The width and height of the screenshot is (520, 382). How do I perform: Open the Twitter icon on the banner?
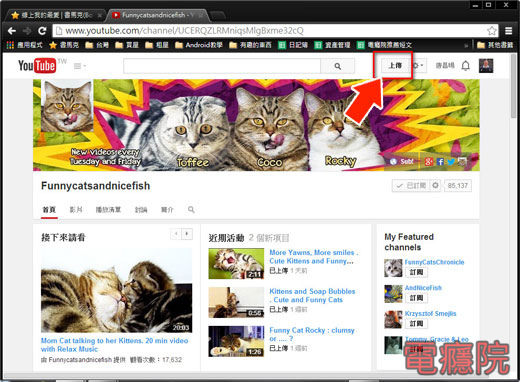tap(451, 162)
